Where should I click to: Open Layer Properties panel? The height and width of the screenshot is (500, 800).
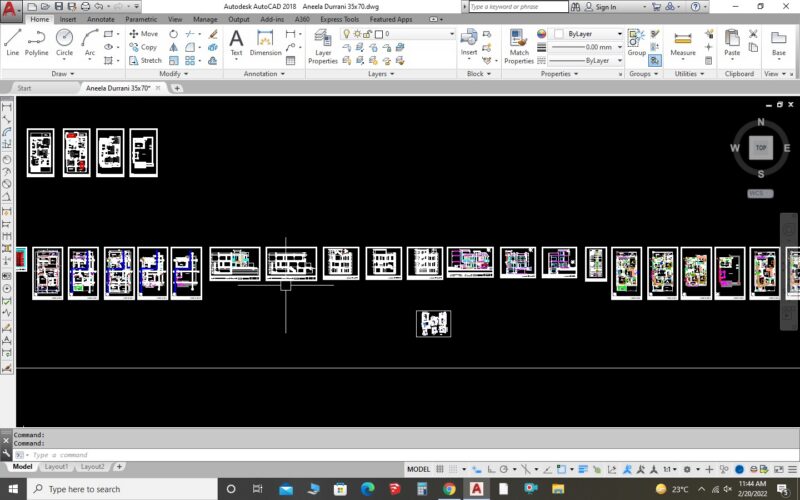[x=322, y=46]
